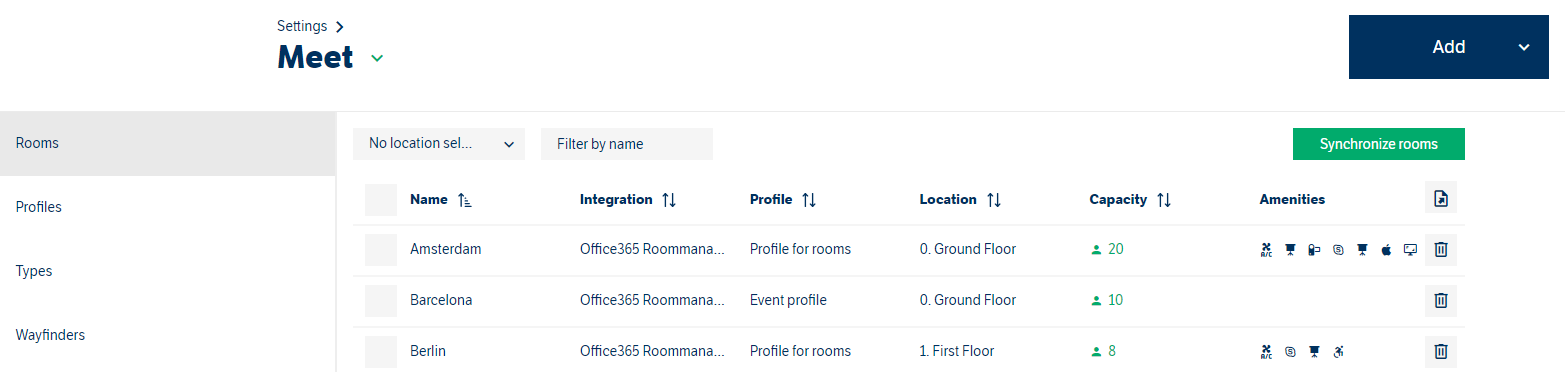Expand the Add button dropdown arrow
Screen dimensions: 1565x372
[1523, 47]
